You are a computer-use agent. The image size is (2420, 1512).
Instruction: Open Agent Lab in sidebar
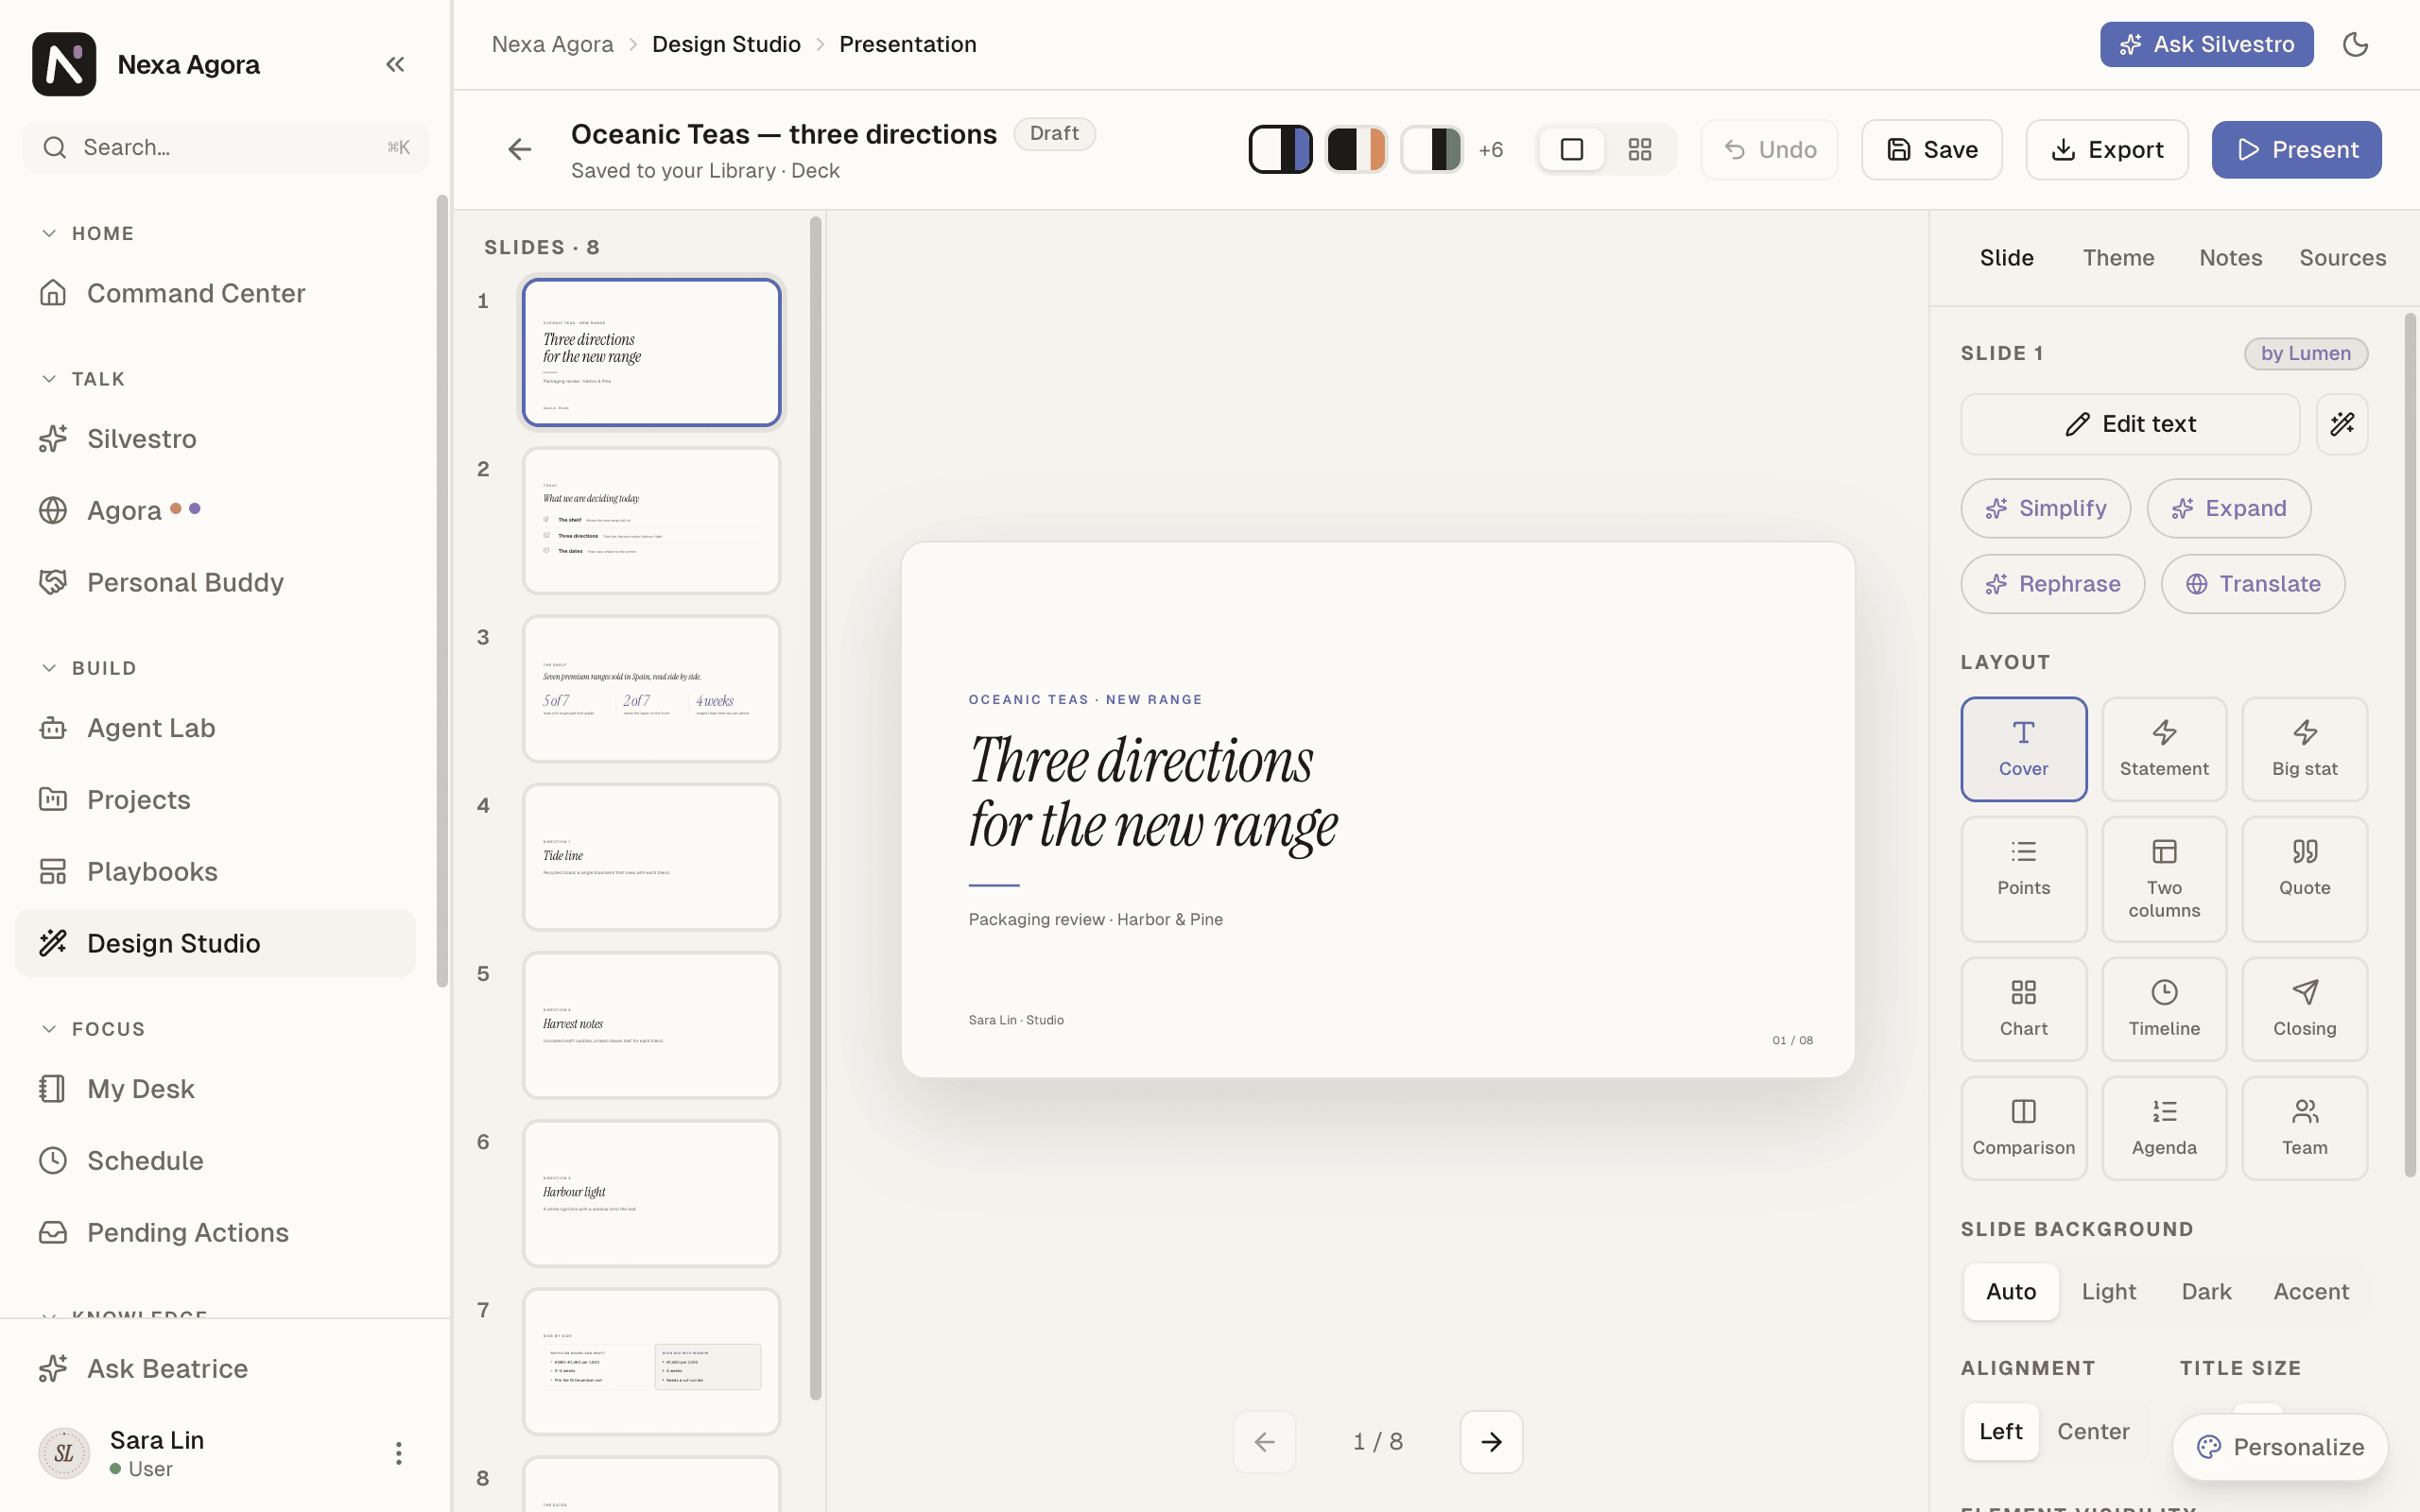point(216,728)
